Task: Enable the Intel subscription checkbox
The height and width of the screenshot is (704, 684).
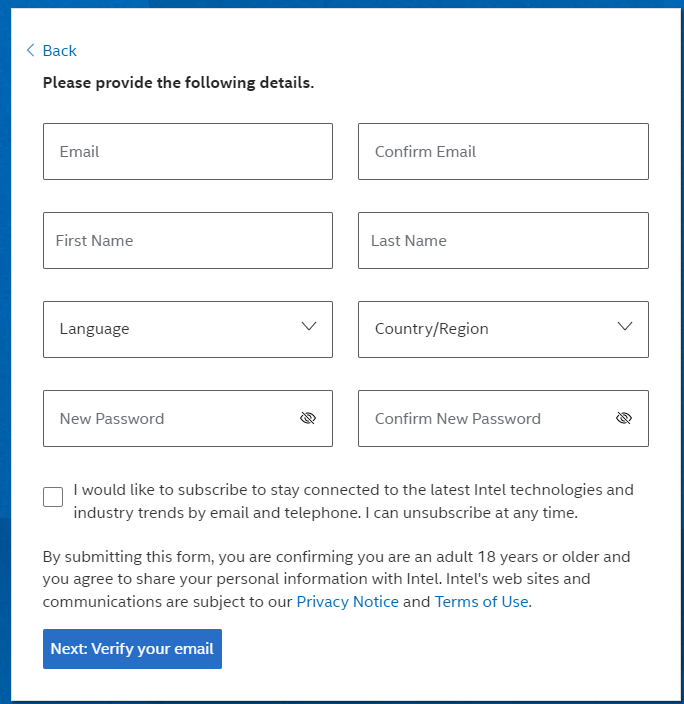Action: tap(53, 497)
